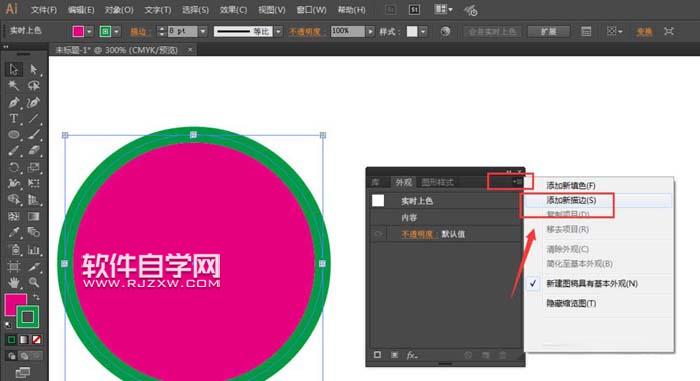Screen dimensions: 700x381
Task: Select the Ellipse tool
Action: 13,134
